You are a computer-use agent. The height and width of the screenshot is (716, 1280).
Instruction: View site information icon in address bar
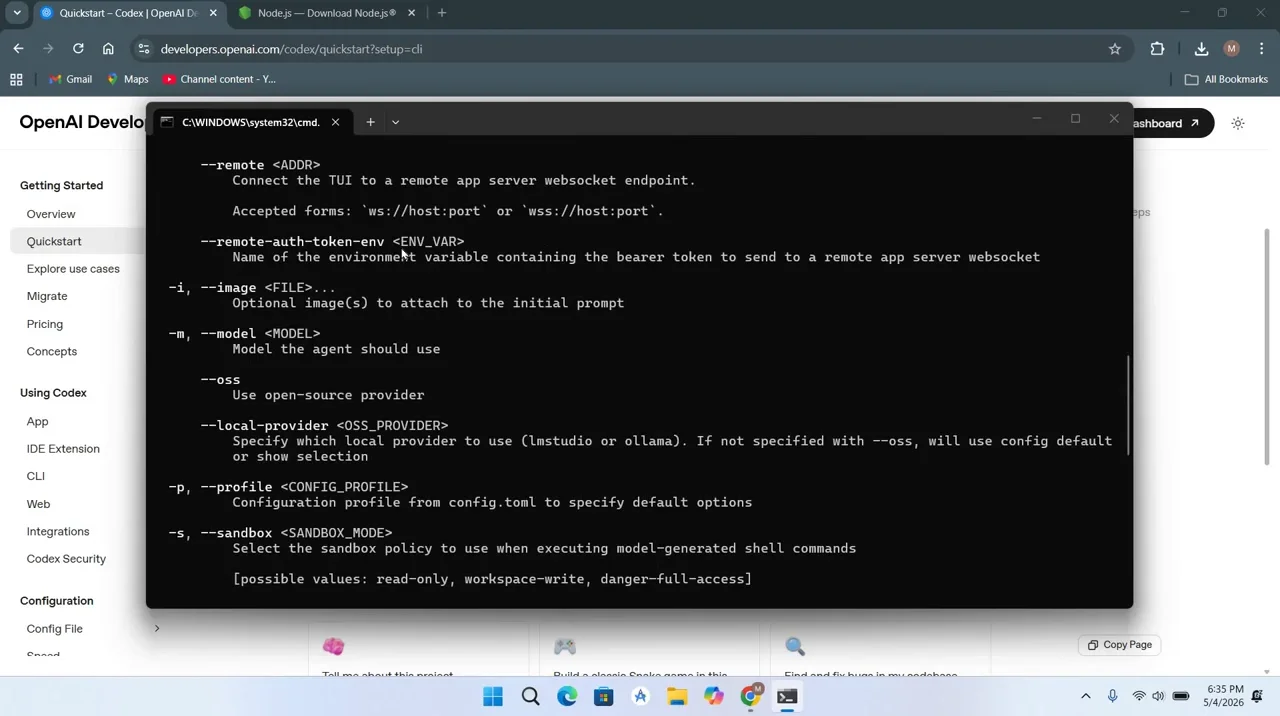tap(144, 48)
